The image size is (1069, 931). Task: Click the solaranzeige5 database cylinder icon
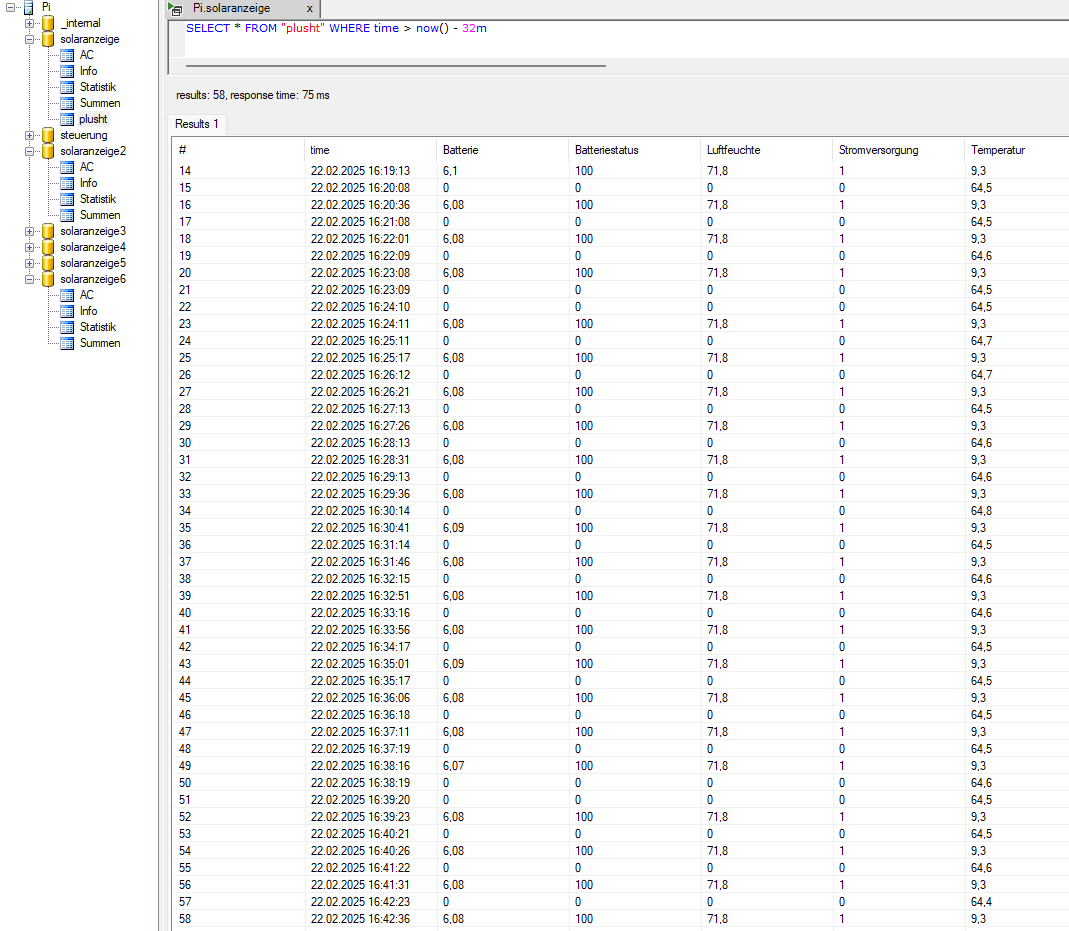click(47, 263)
